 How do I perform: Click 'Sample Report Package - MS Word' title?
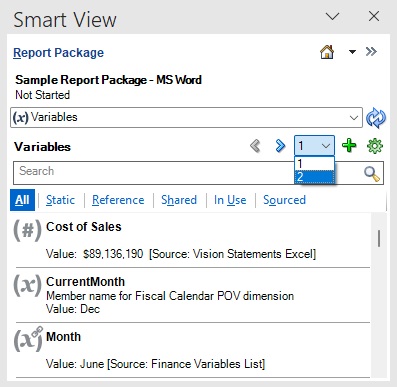tap(108, 80)
